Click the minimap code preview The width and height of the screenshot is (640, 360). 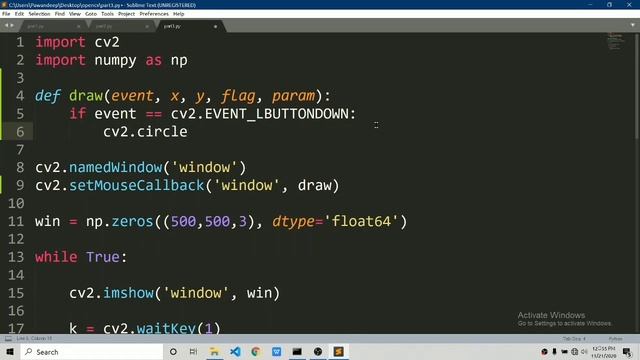coord(615,41)
